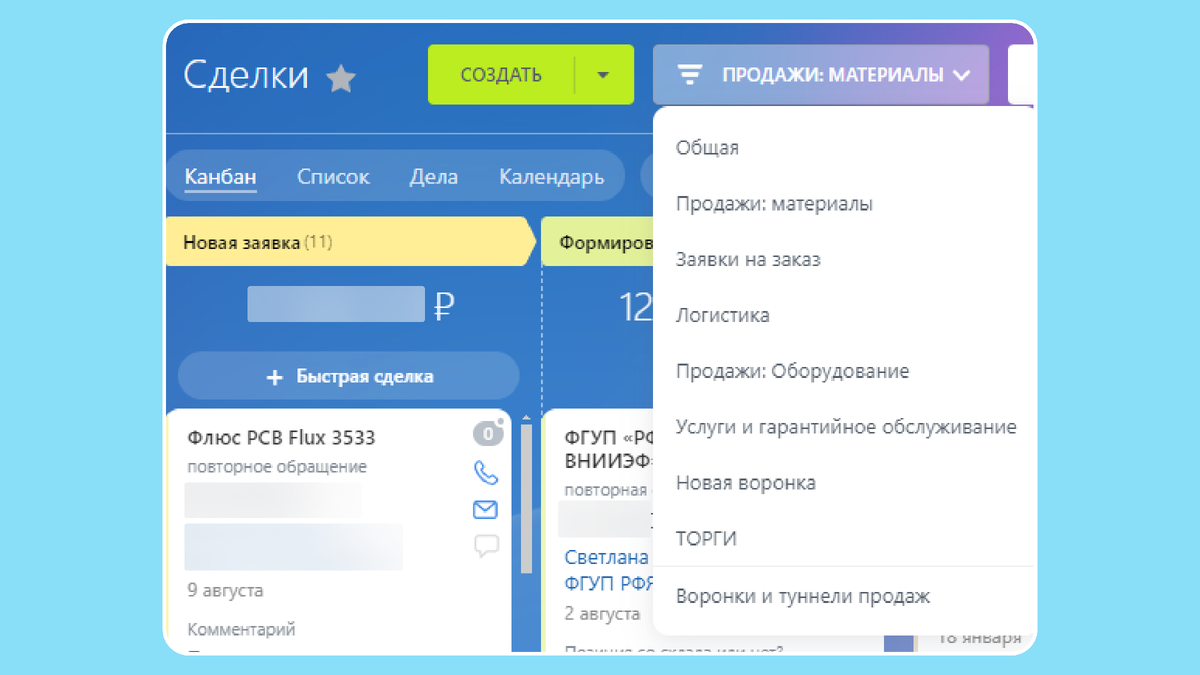Click the СОЗДАТЬ button
The height and width of the screenshot is (675, 1200).
501,75
